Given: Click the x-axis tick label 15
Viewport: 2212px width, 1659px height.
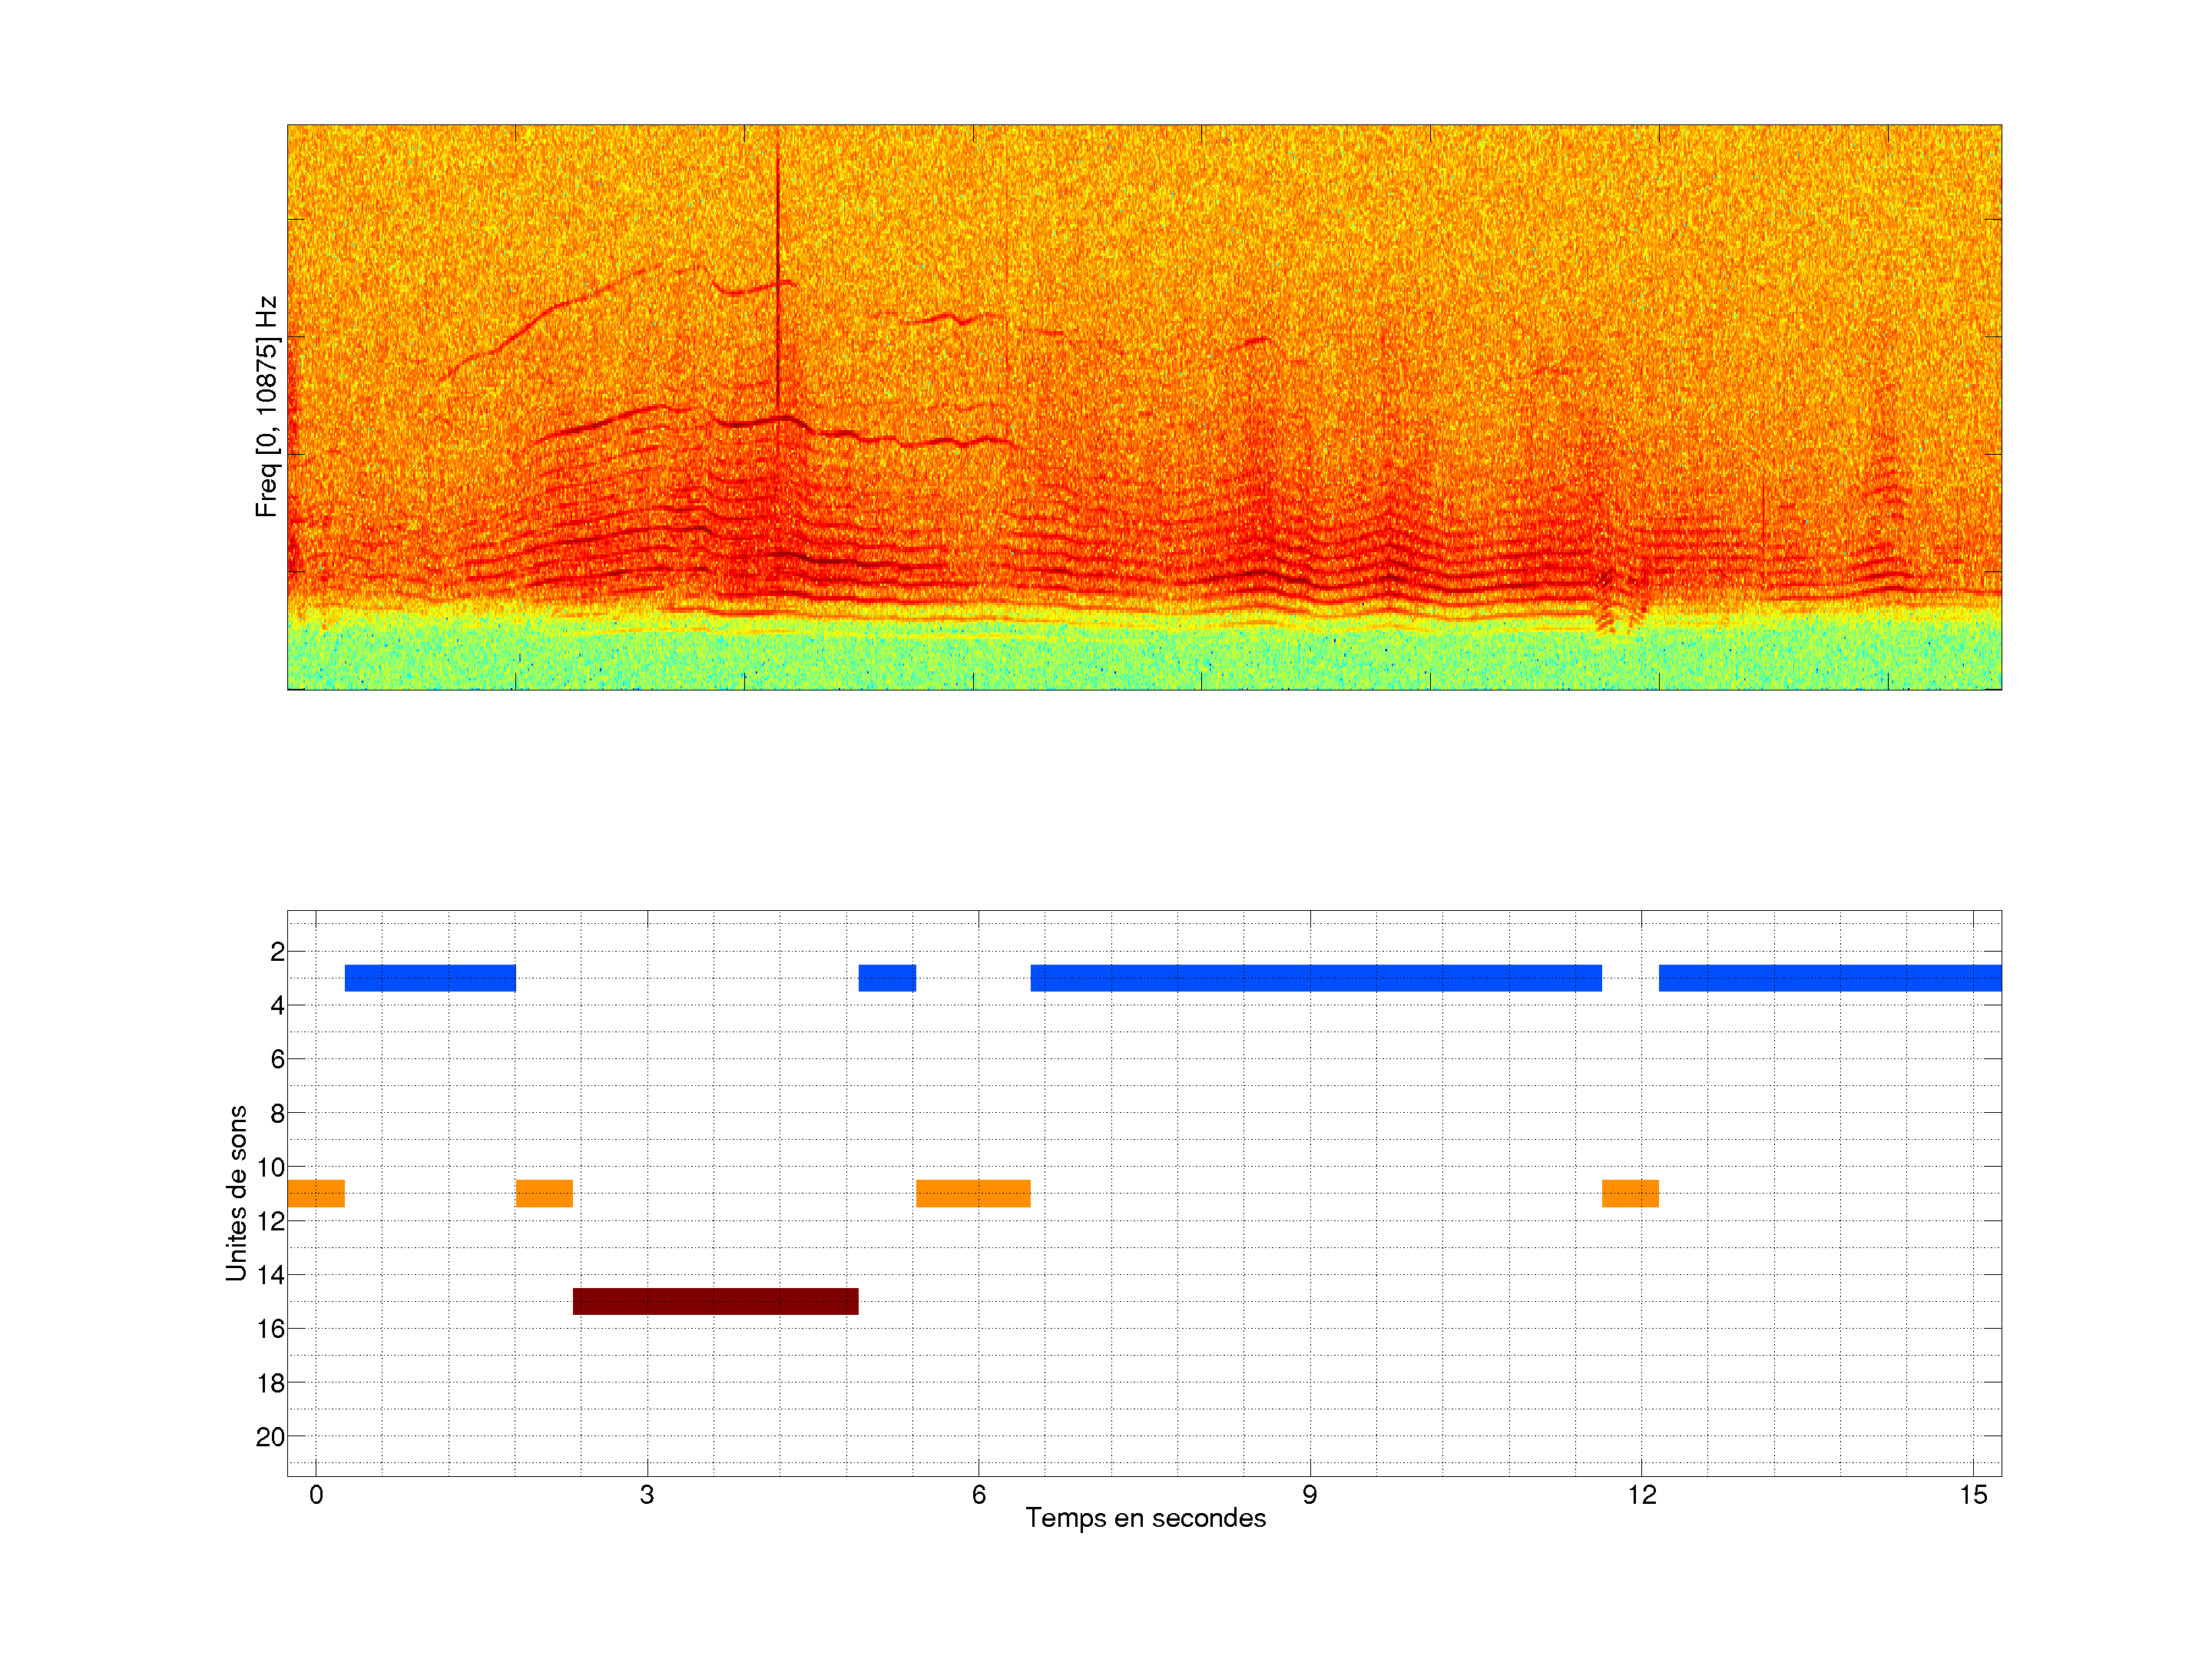Looking at the screenshot, I should 1972,1495.
